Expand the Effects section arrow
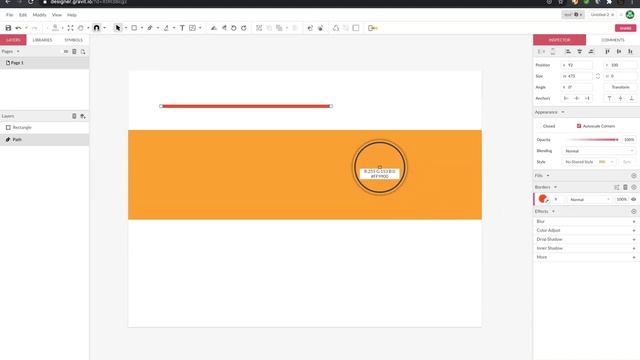 (x=553, y=212)
